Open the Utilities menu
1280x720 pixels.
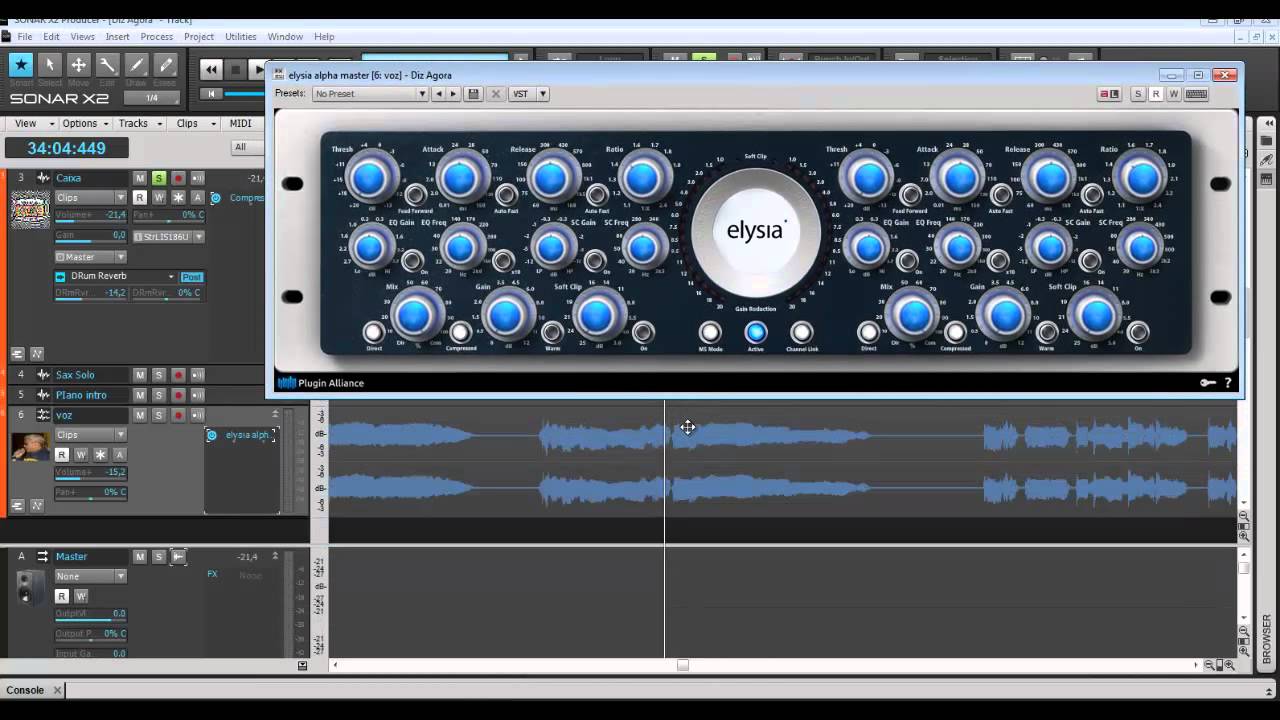[x=241, y=37]
